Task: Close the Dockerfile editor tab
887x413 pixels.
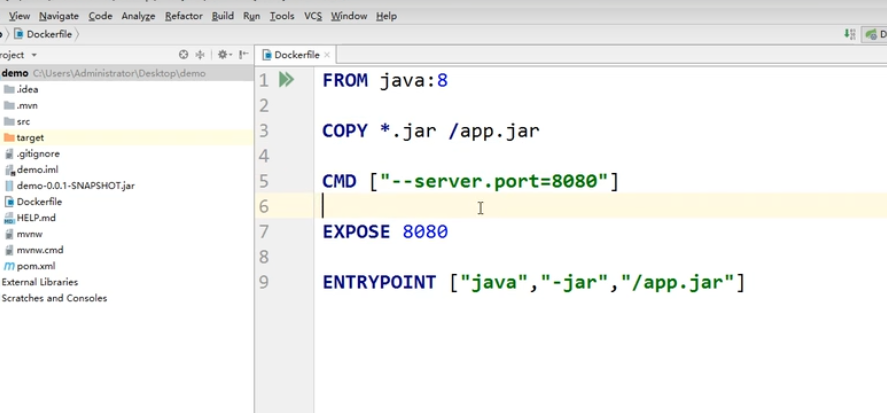Action: tap(327, 55)
